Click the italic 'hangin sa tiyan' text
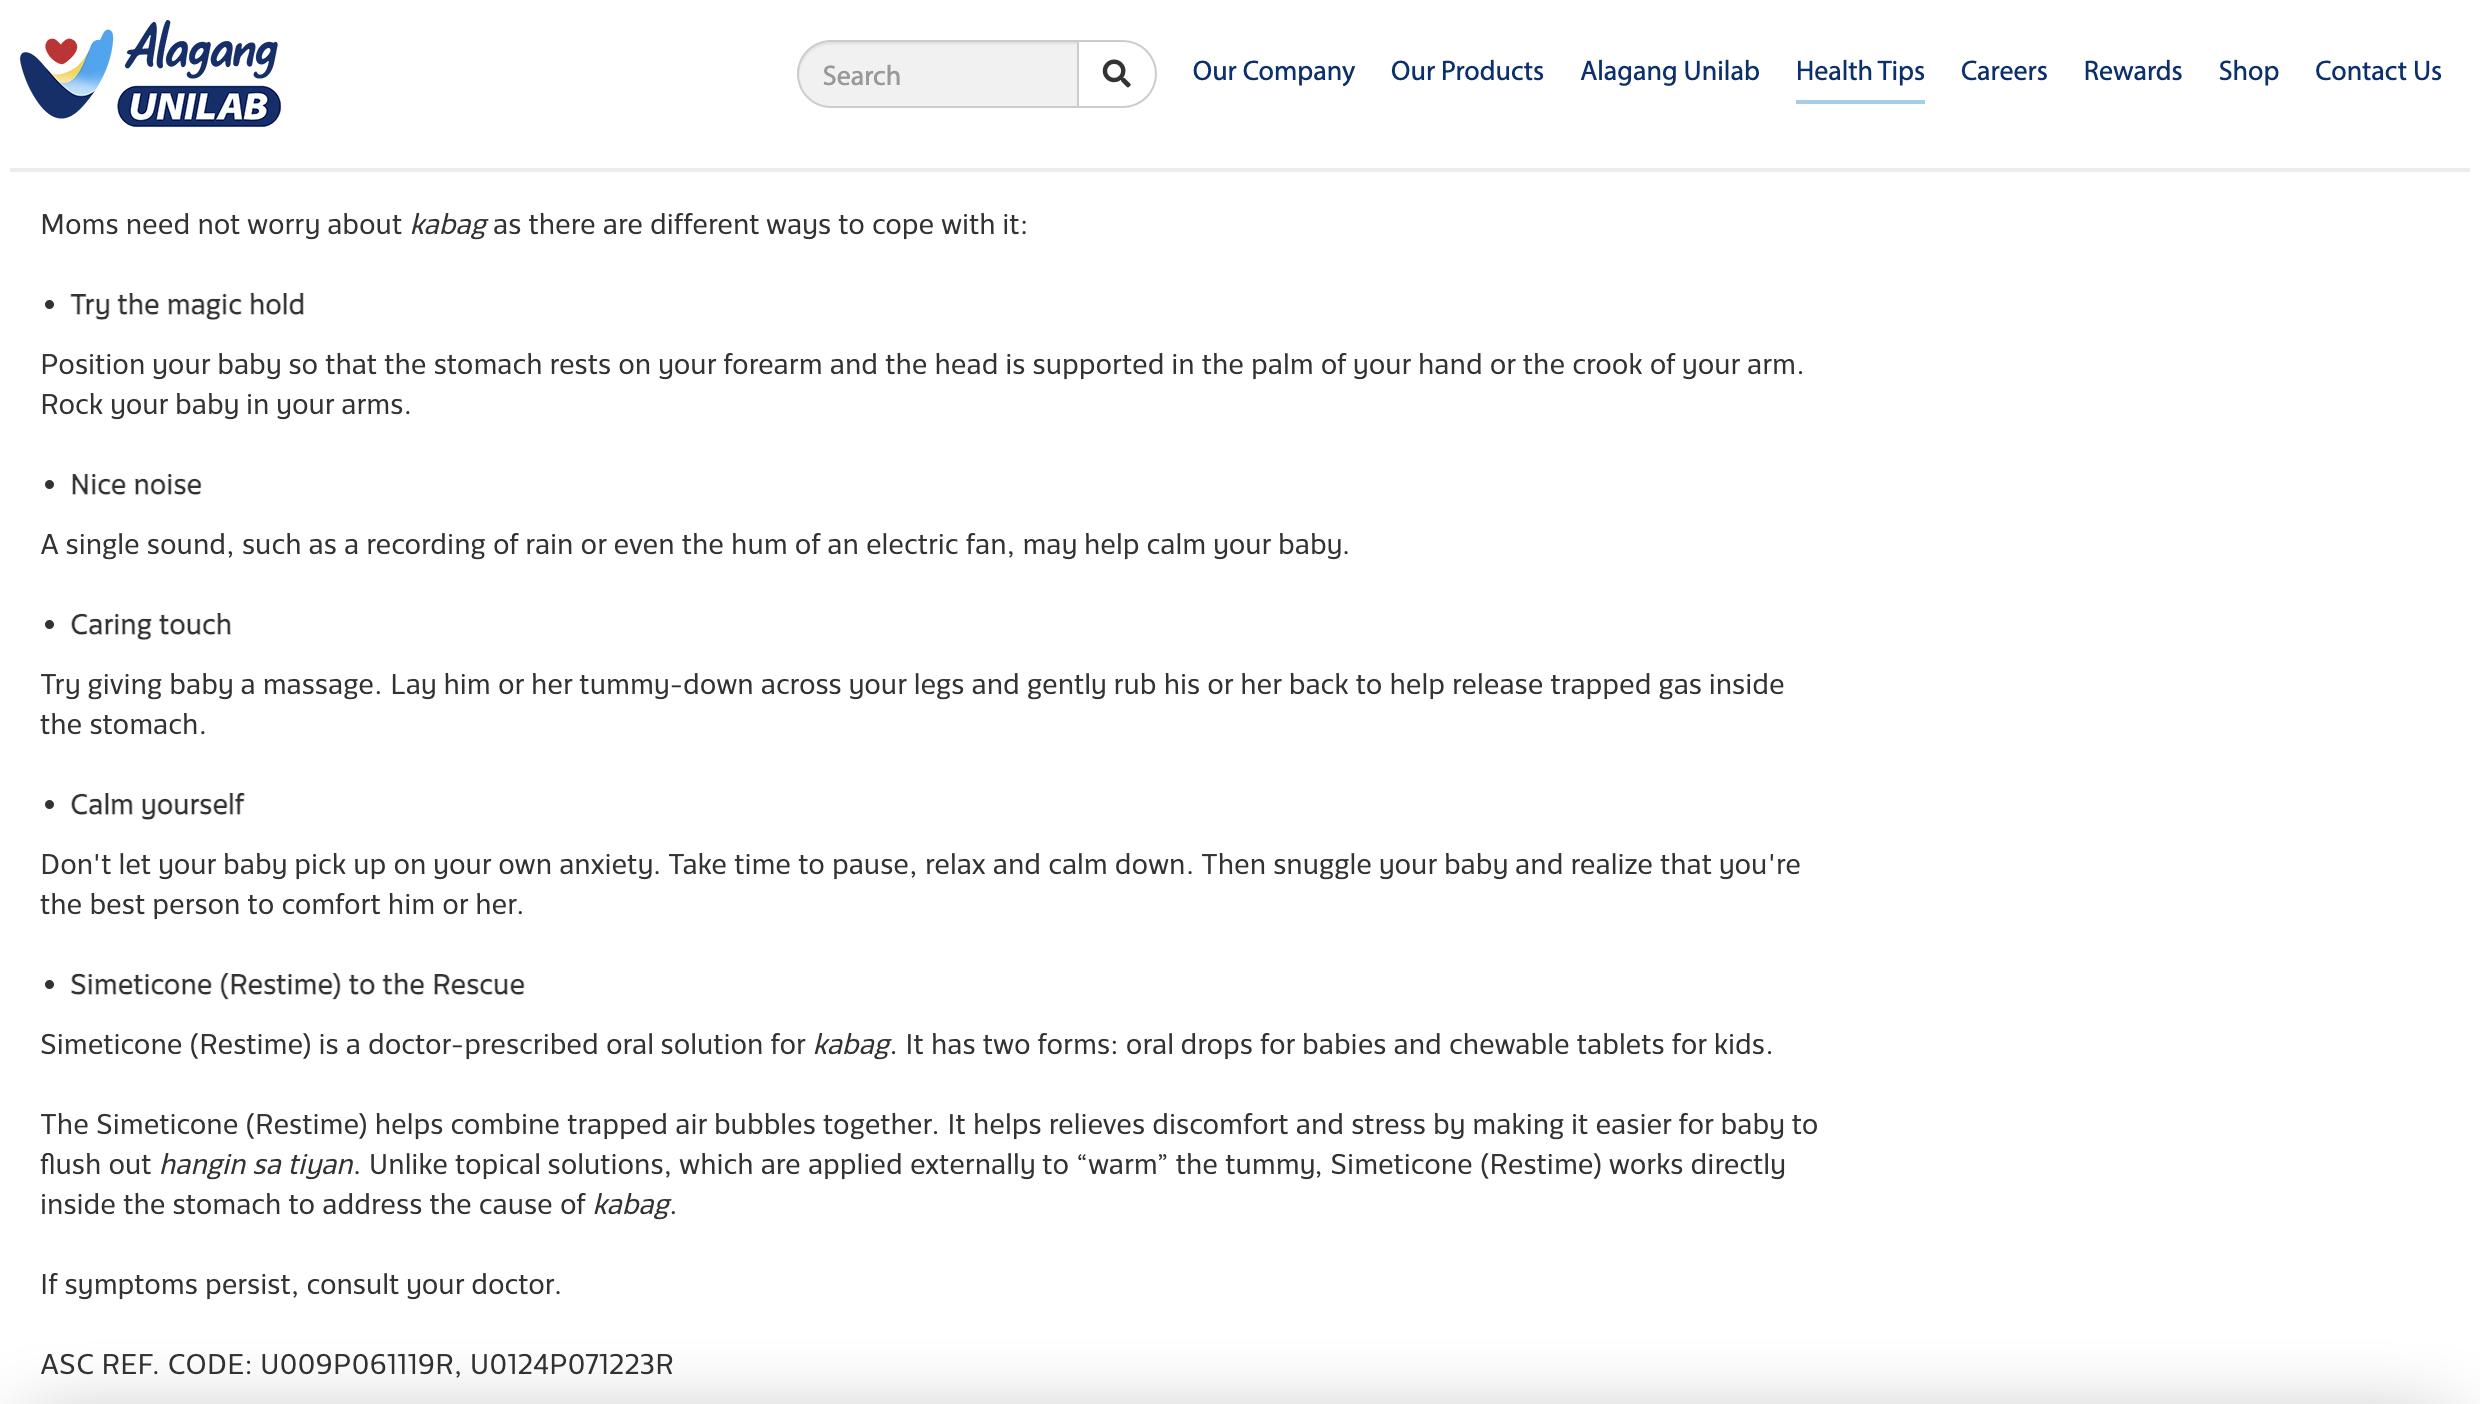2480x1404 pixels. [x=256, y=1164]
